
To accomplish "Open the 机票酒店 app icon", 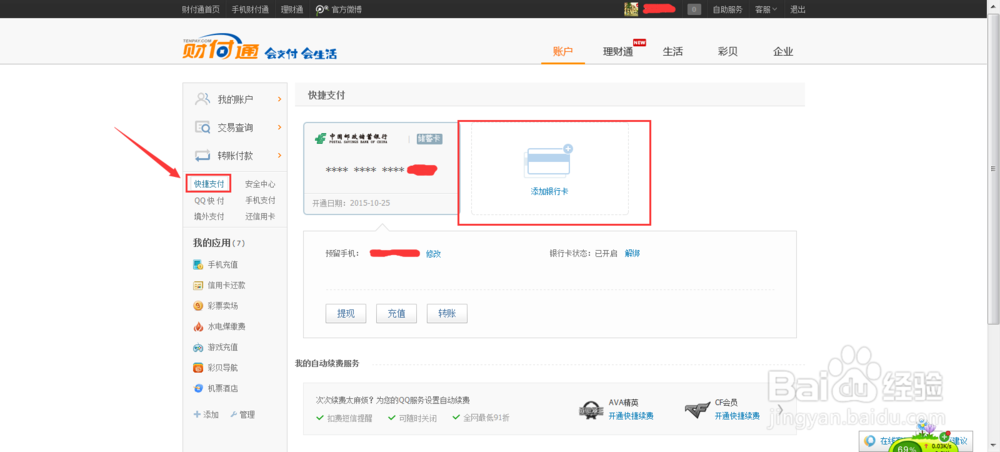I will click(x=198, y=388).
